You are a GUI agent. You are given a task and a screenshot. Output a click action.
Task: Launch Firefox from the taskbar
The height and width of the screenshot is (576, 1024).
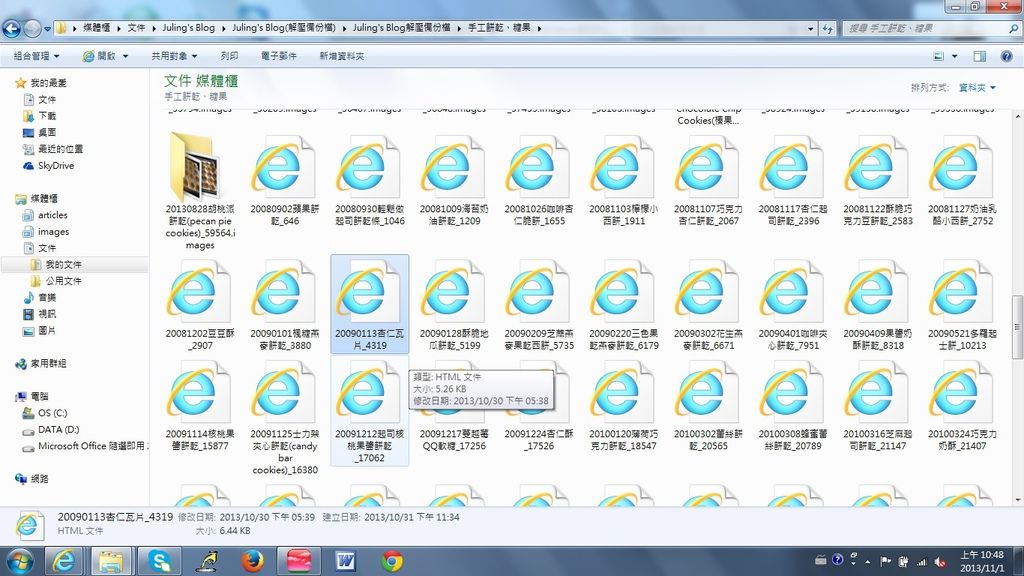click(x=252, y=561)
